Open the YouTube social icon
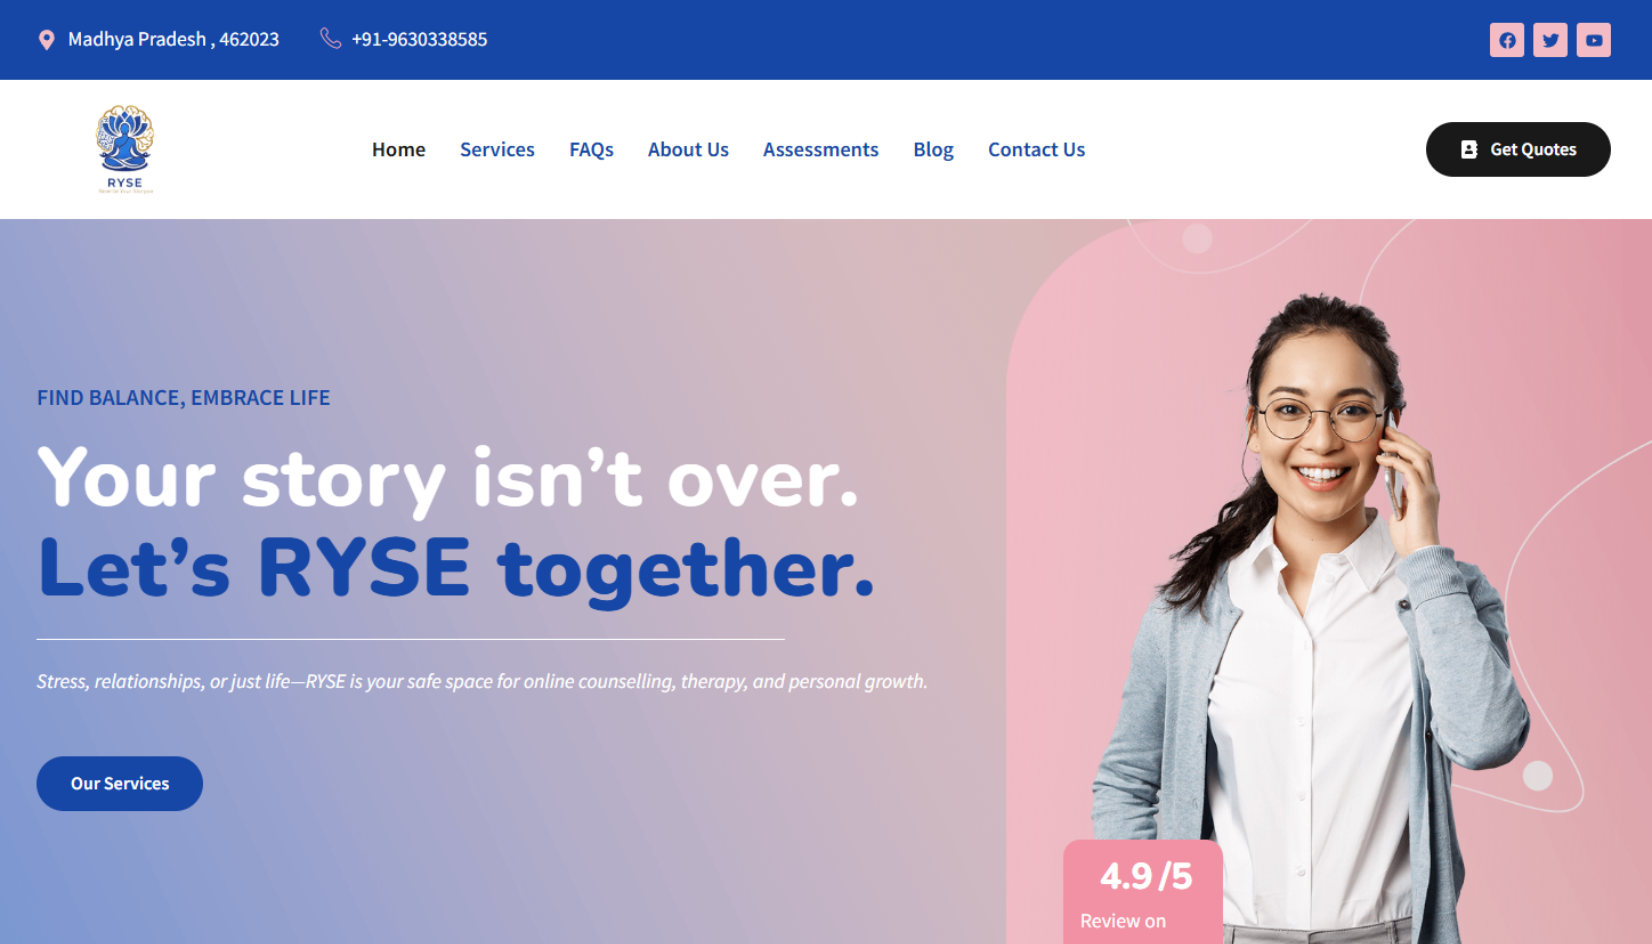Screen dimensions: 1652x944 1594,40
